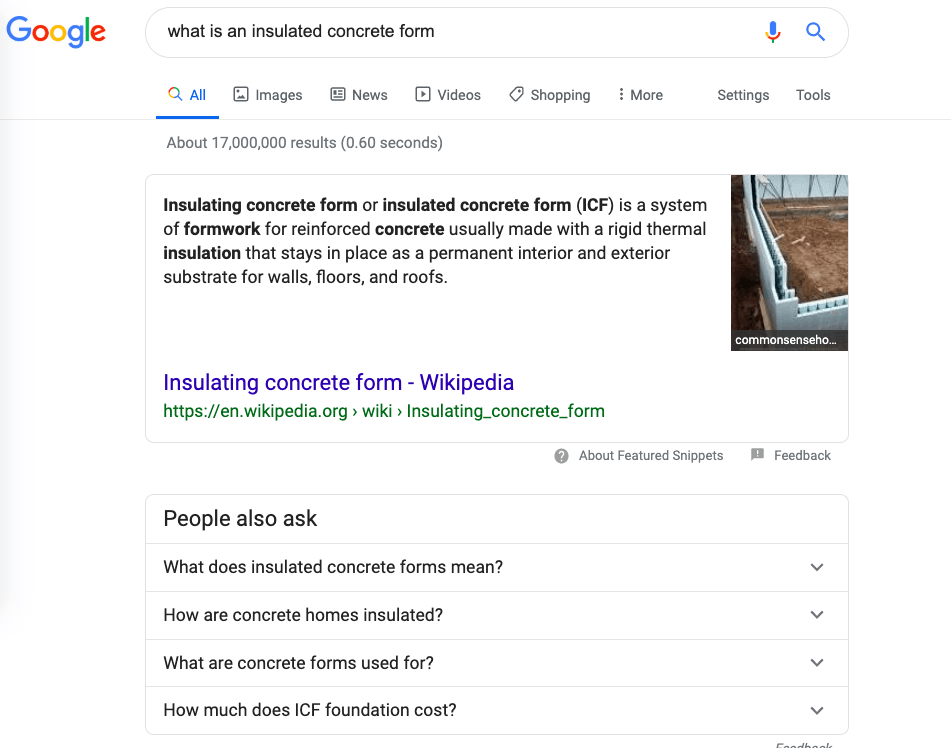This screenshot has width=951, height=748.
Task: Expand 'What are concrete forms used for?'
Action: pyautogui.click(x=496, y=663)
